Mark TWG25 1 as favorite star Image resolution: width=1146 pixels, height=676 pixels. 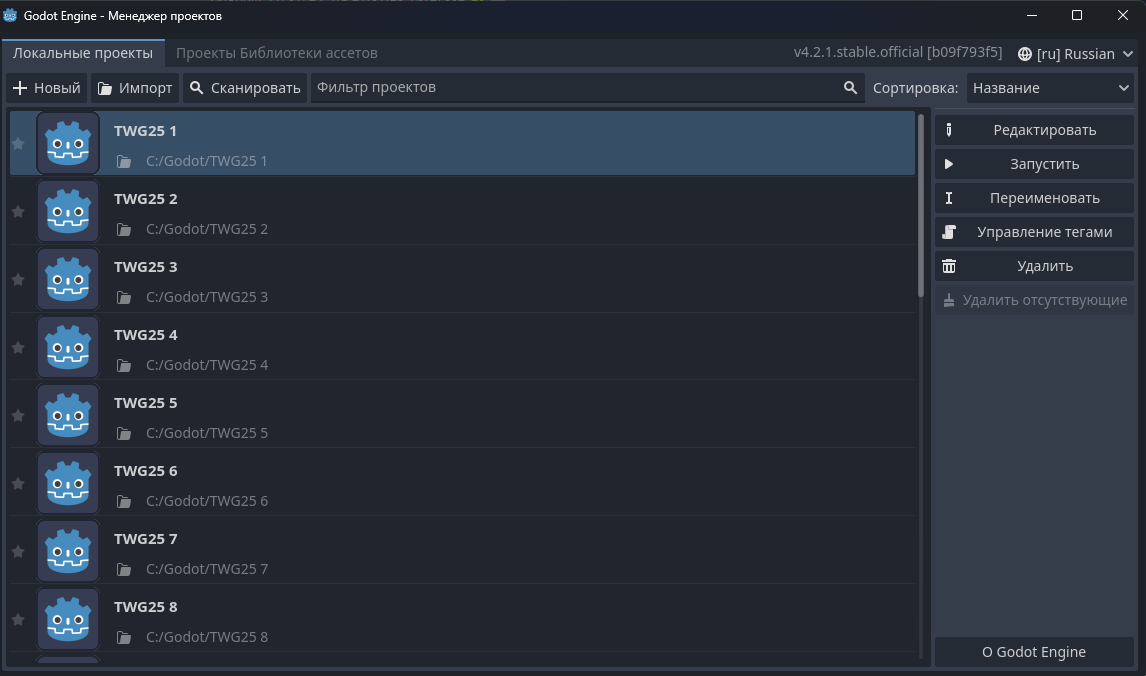tap(18, 143)
